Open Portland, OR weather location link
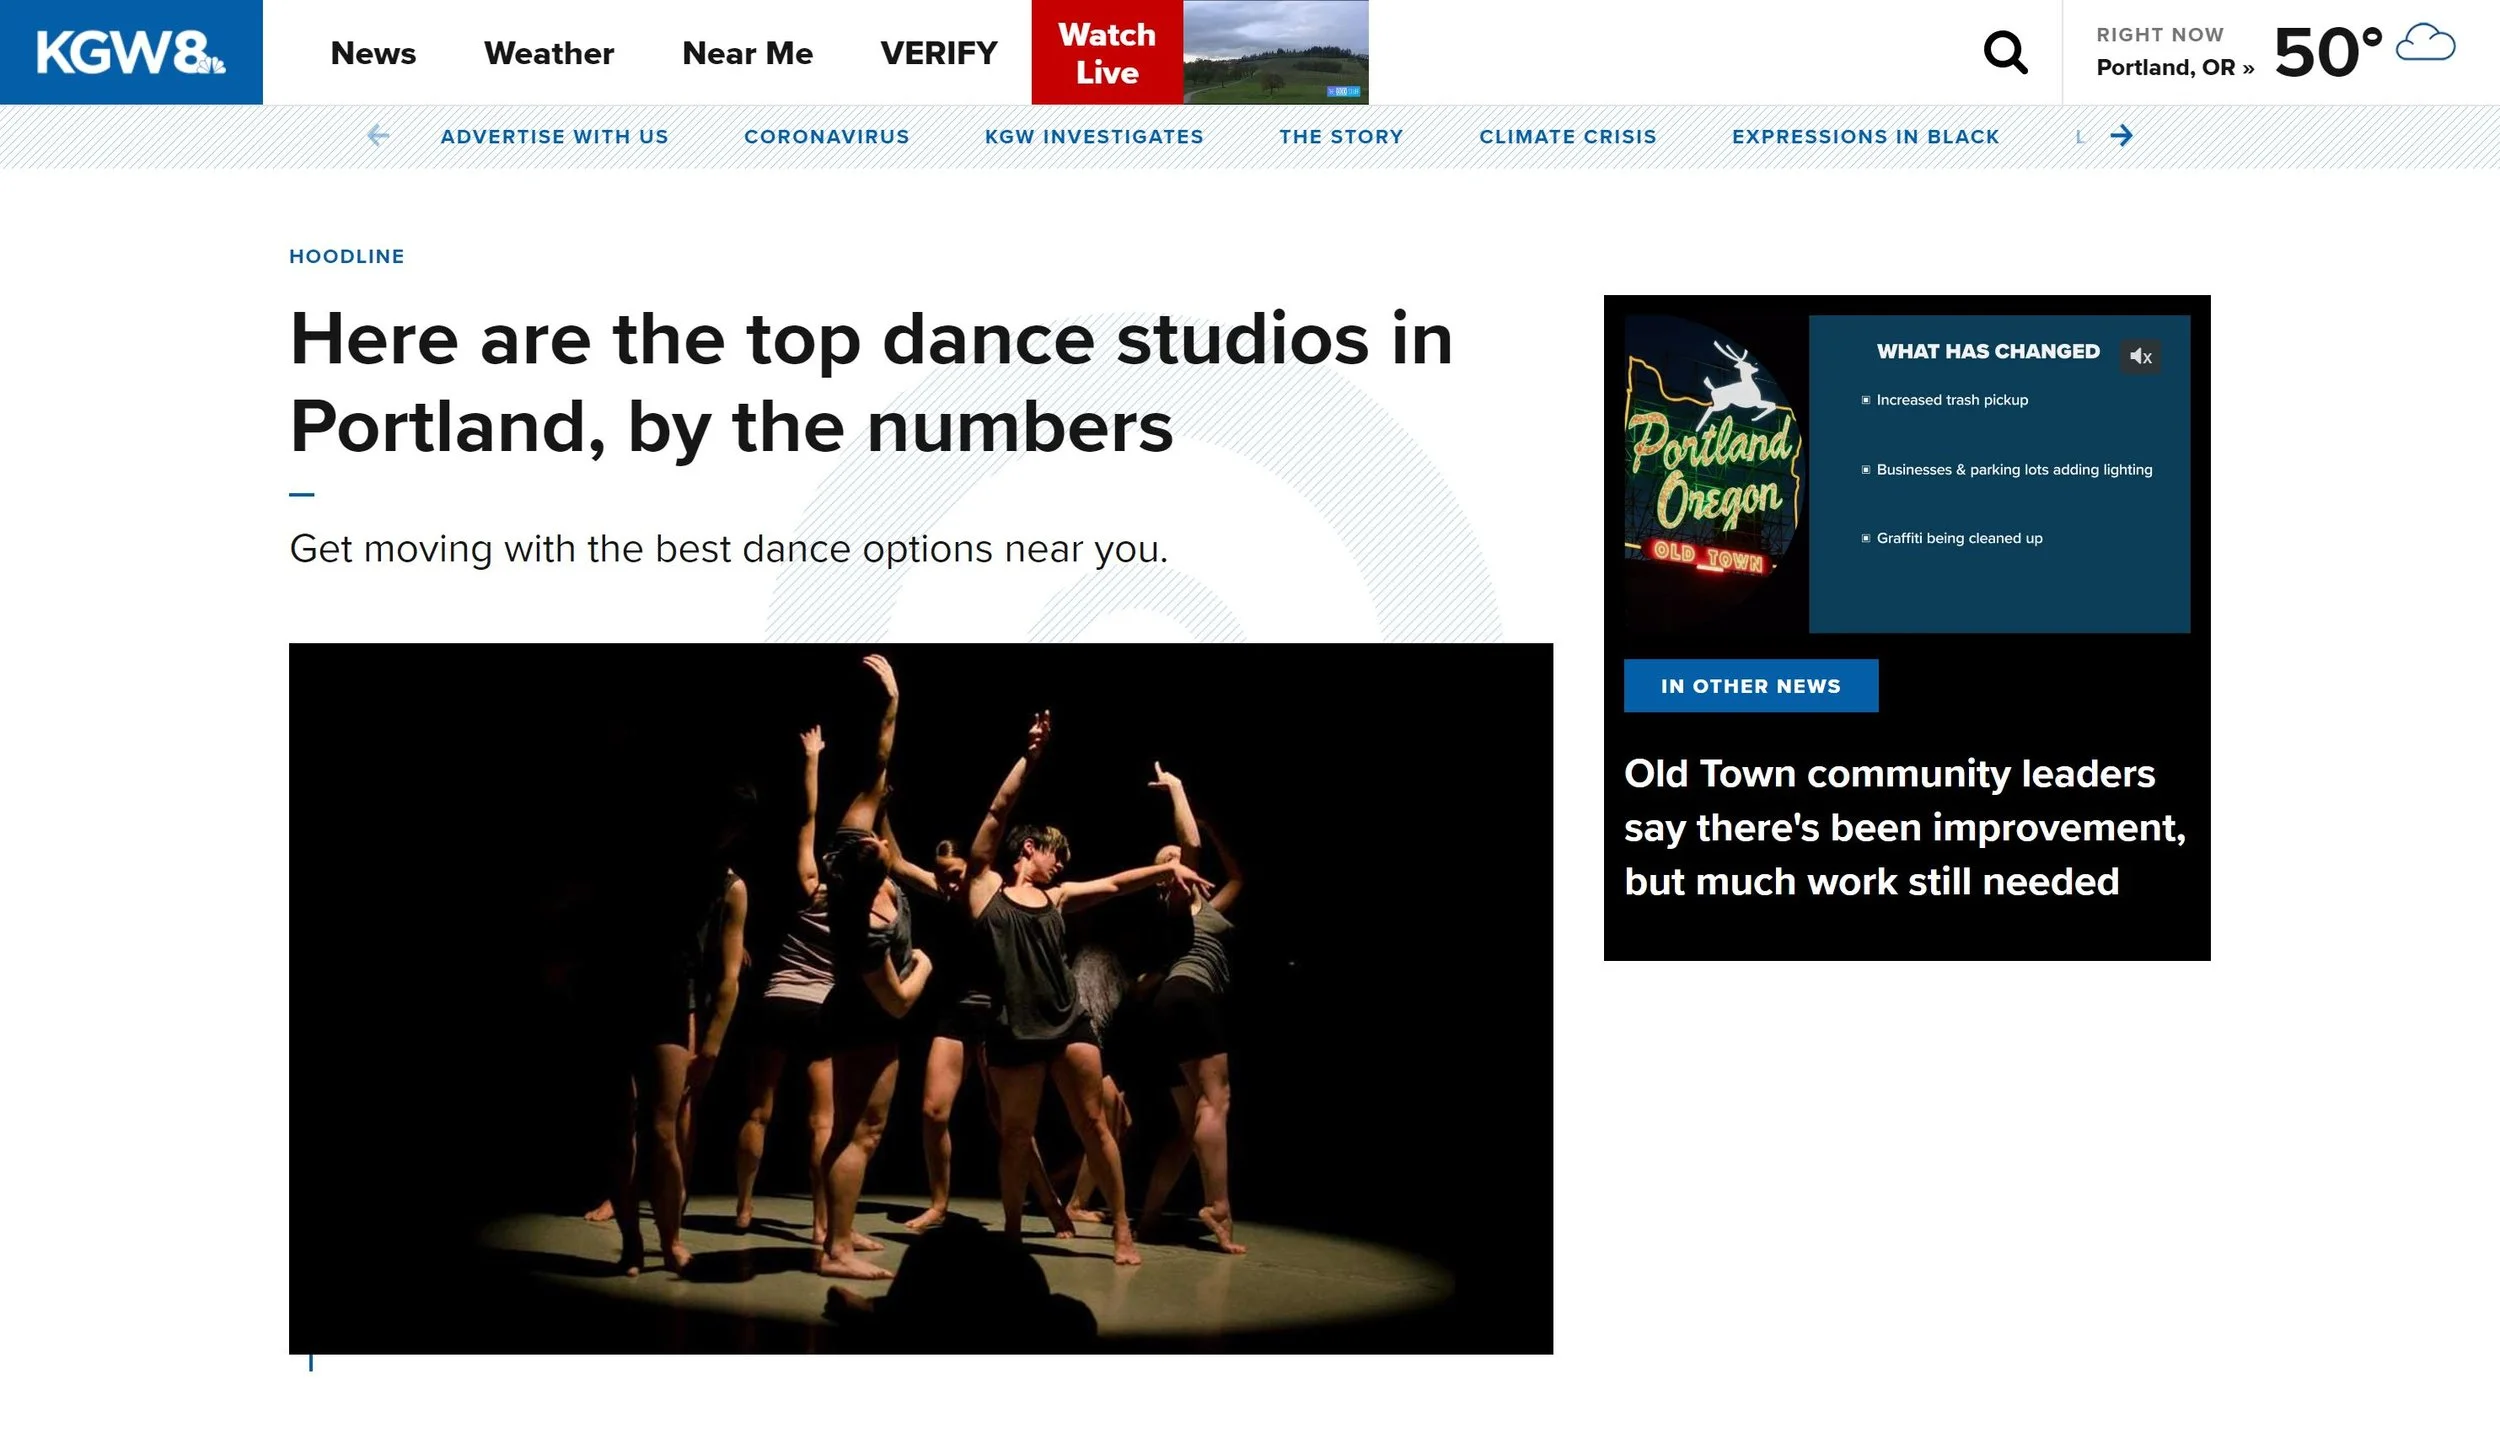This screenshot has height=1444, width=2500. coord(2175,68)
